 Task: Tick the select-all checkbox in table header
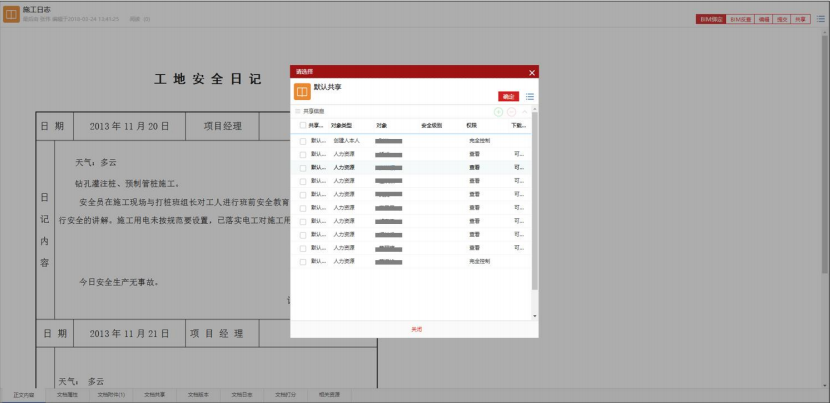(x=303, y=126)
